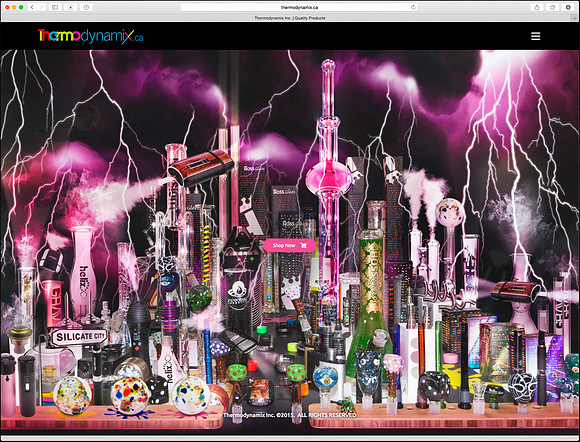The image size is (580, 442).
Task: Open the Downloads list in Safari
Action: pyautogui.click(x=568, y=7)
